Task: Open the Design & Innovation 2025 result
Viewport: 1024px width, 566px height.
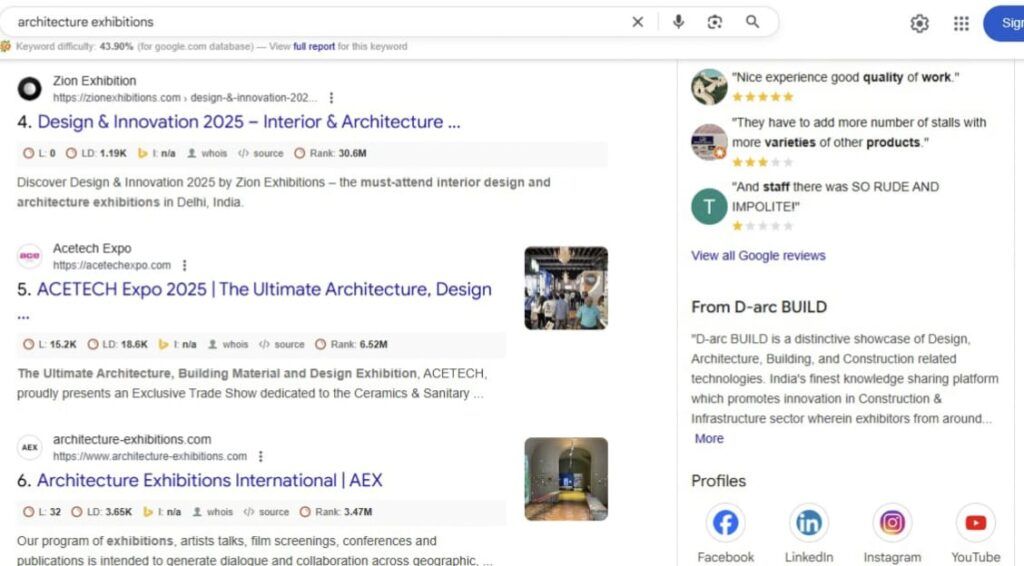Action: point(248,122)
